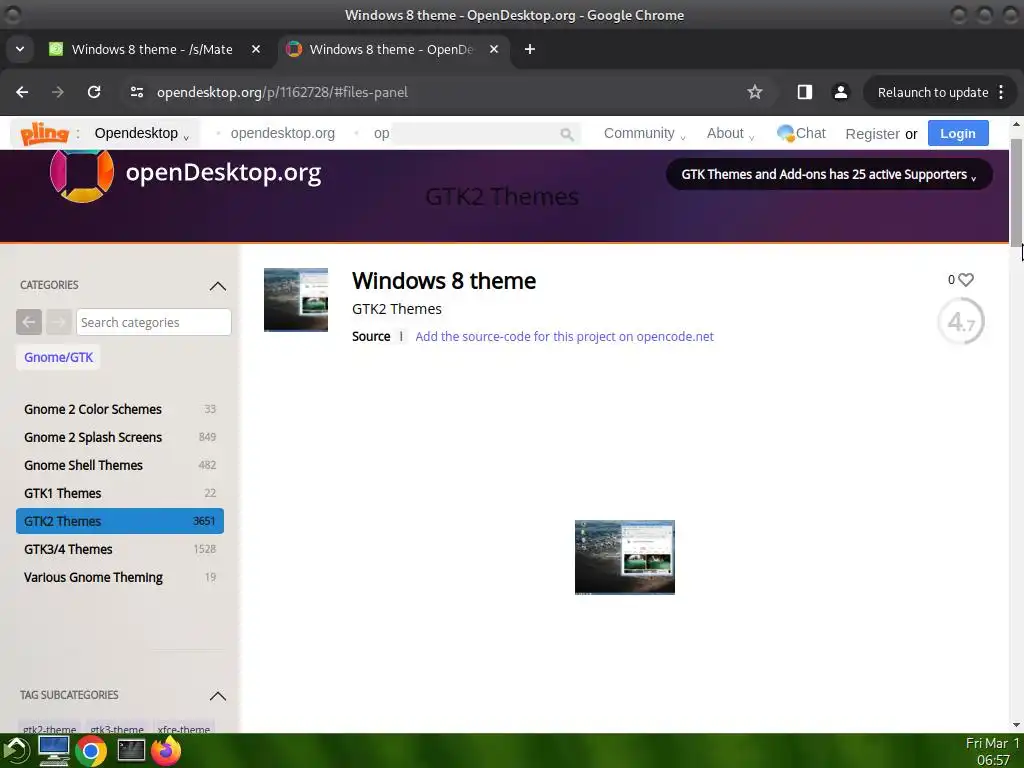Open a new browser tab
The image size is (1024, 768).
click(x=530, y=49)
